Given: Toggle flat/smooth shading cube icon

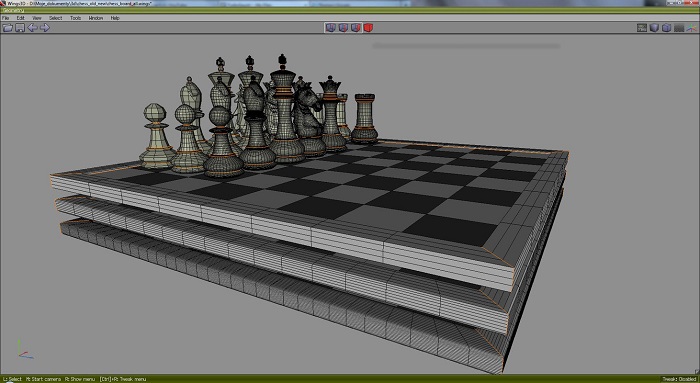Looking at the screenshot, I should (654, 28).
